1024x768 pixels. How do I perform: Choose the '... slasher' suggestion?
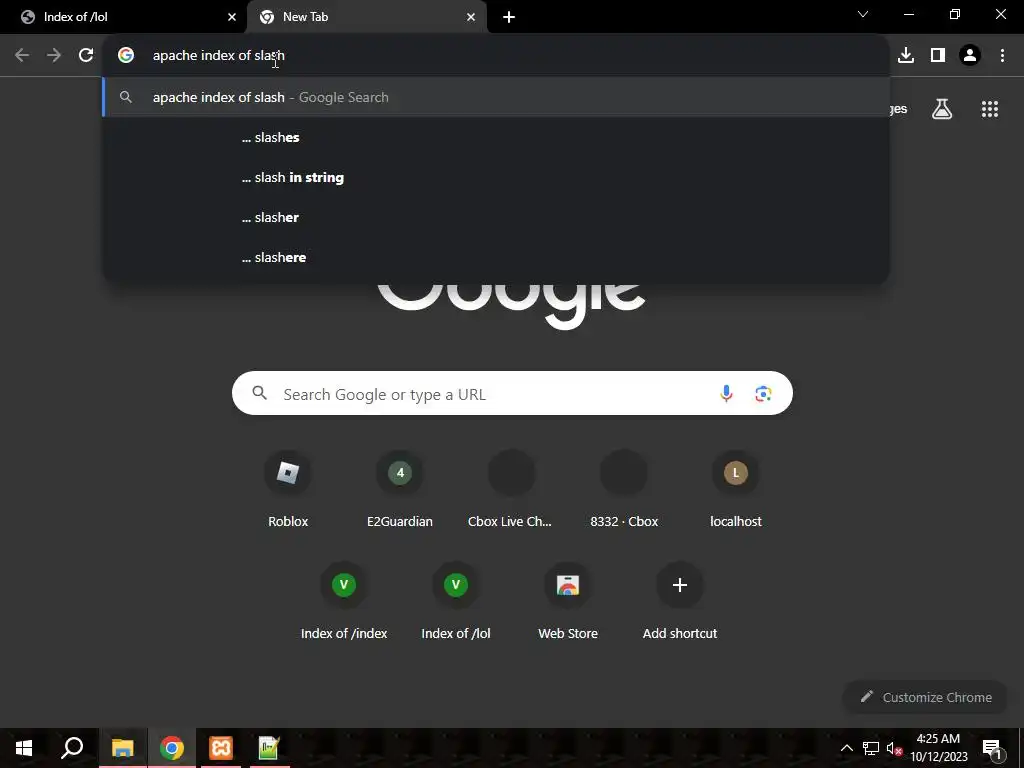pos(496,217)
